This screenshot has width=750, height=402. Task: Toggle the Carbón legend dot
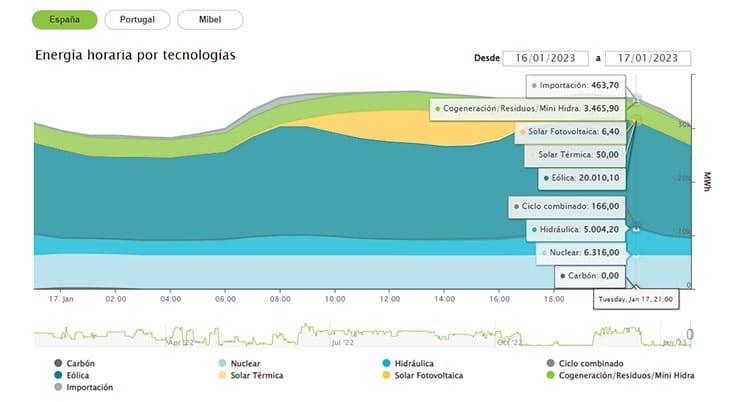(x=59, y=363)
